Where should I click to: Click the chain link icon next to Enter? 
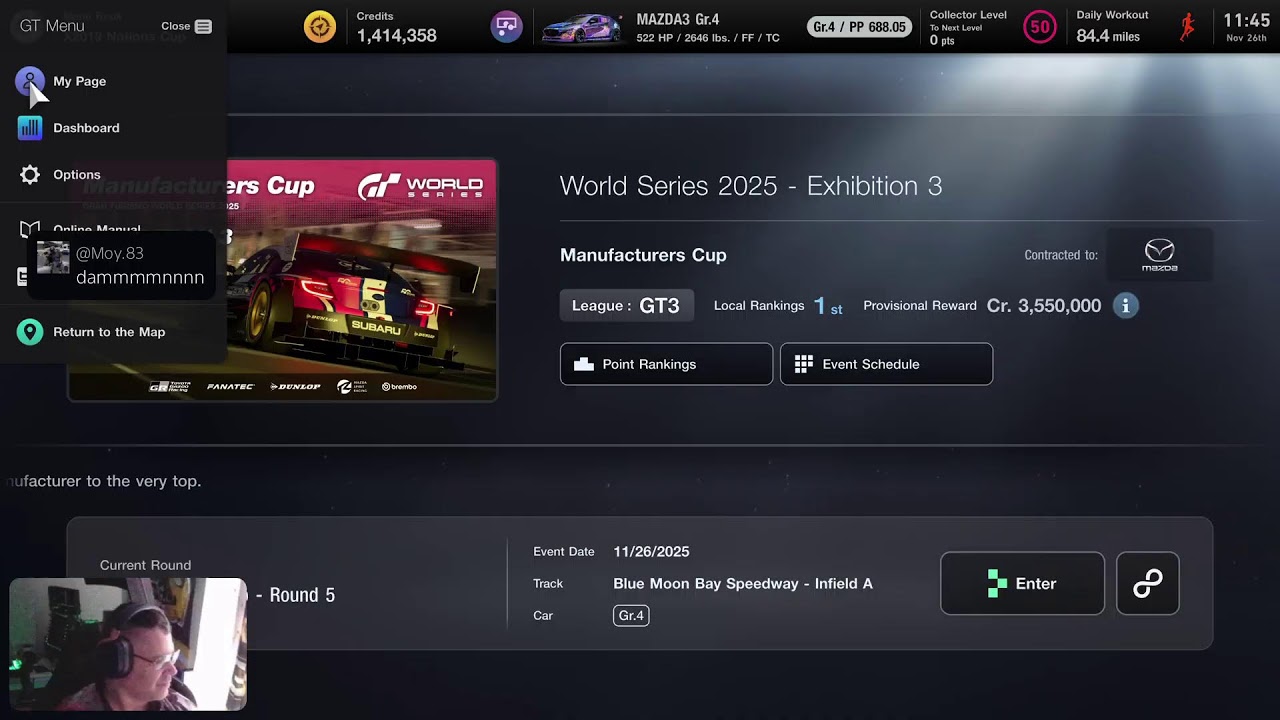pos(1148,583)
